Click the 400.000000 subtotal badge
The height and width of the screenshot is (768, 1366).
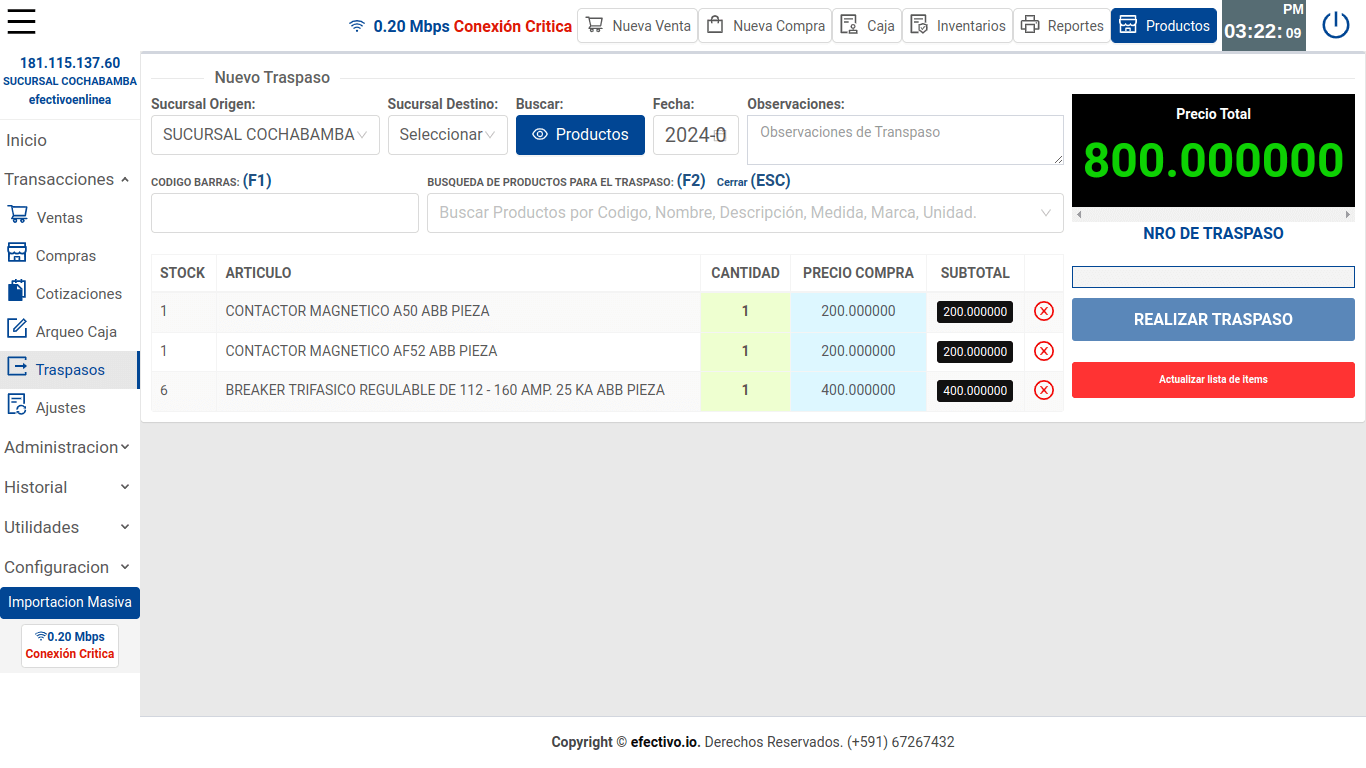point(975,391)
